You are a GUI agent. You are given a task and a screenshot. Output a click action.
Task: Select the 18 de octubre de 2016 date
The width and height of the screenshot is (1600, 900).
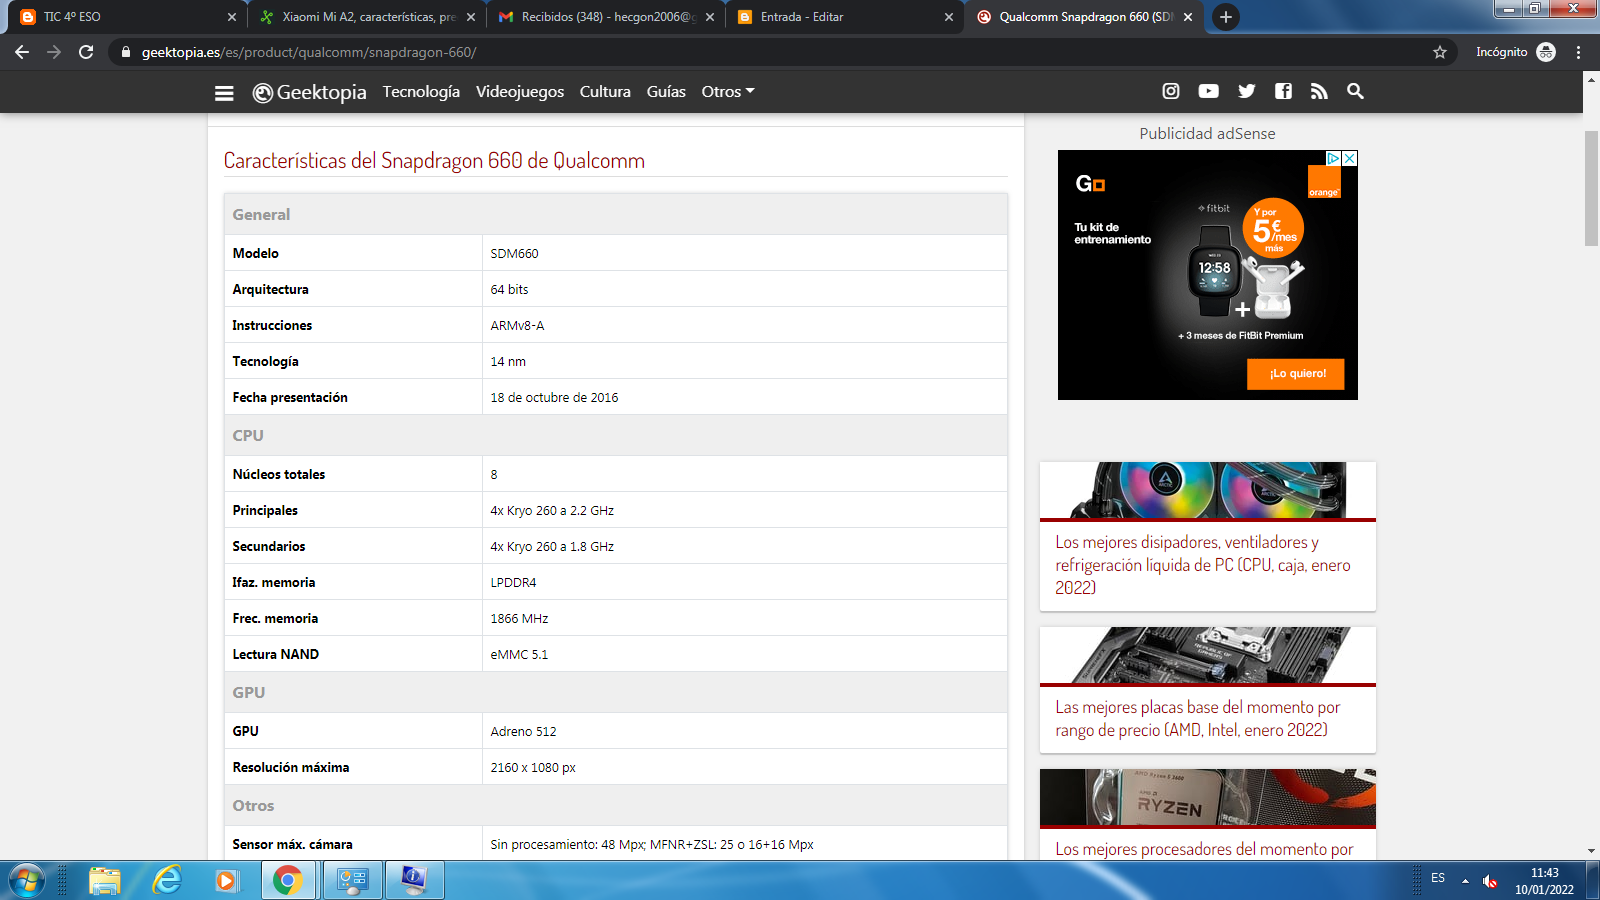point(554,398)
